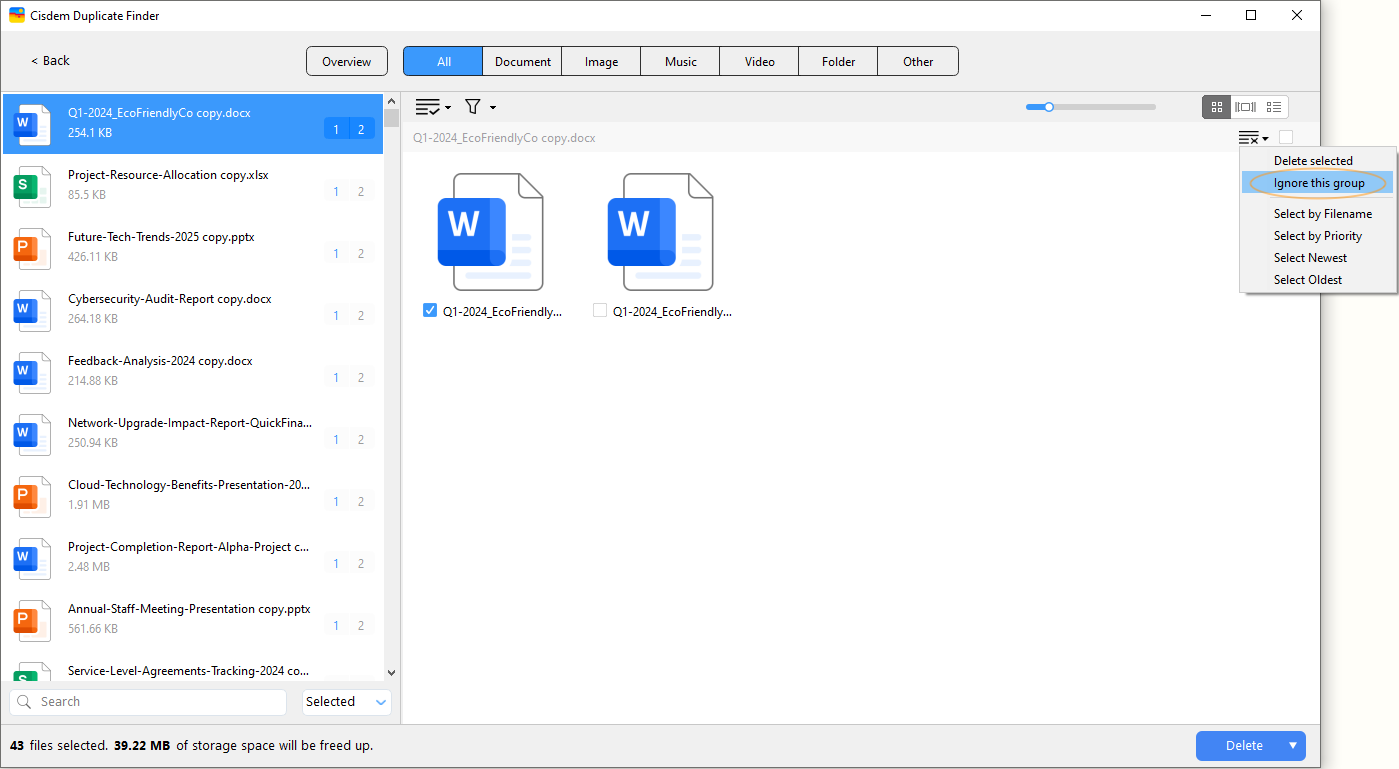
Task: Open the Selected filter dropdown
Action: click(x=346, y=702)
